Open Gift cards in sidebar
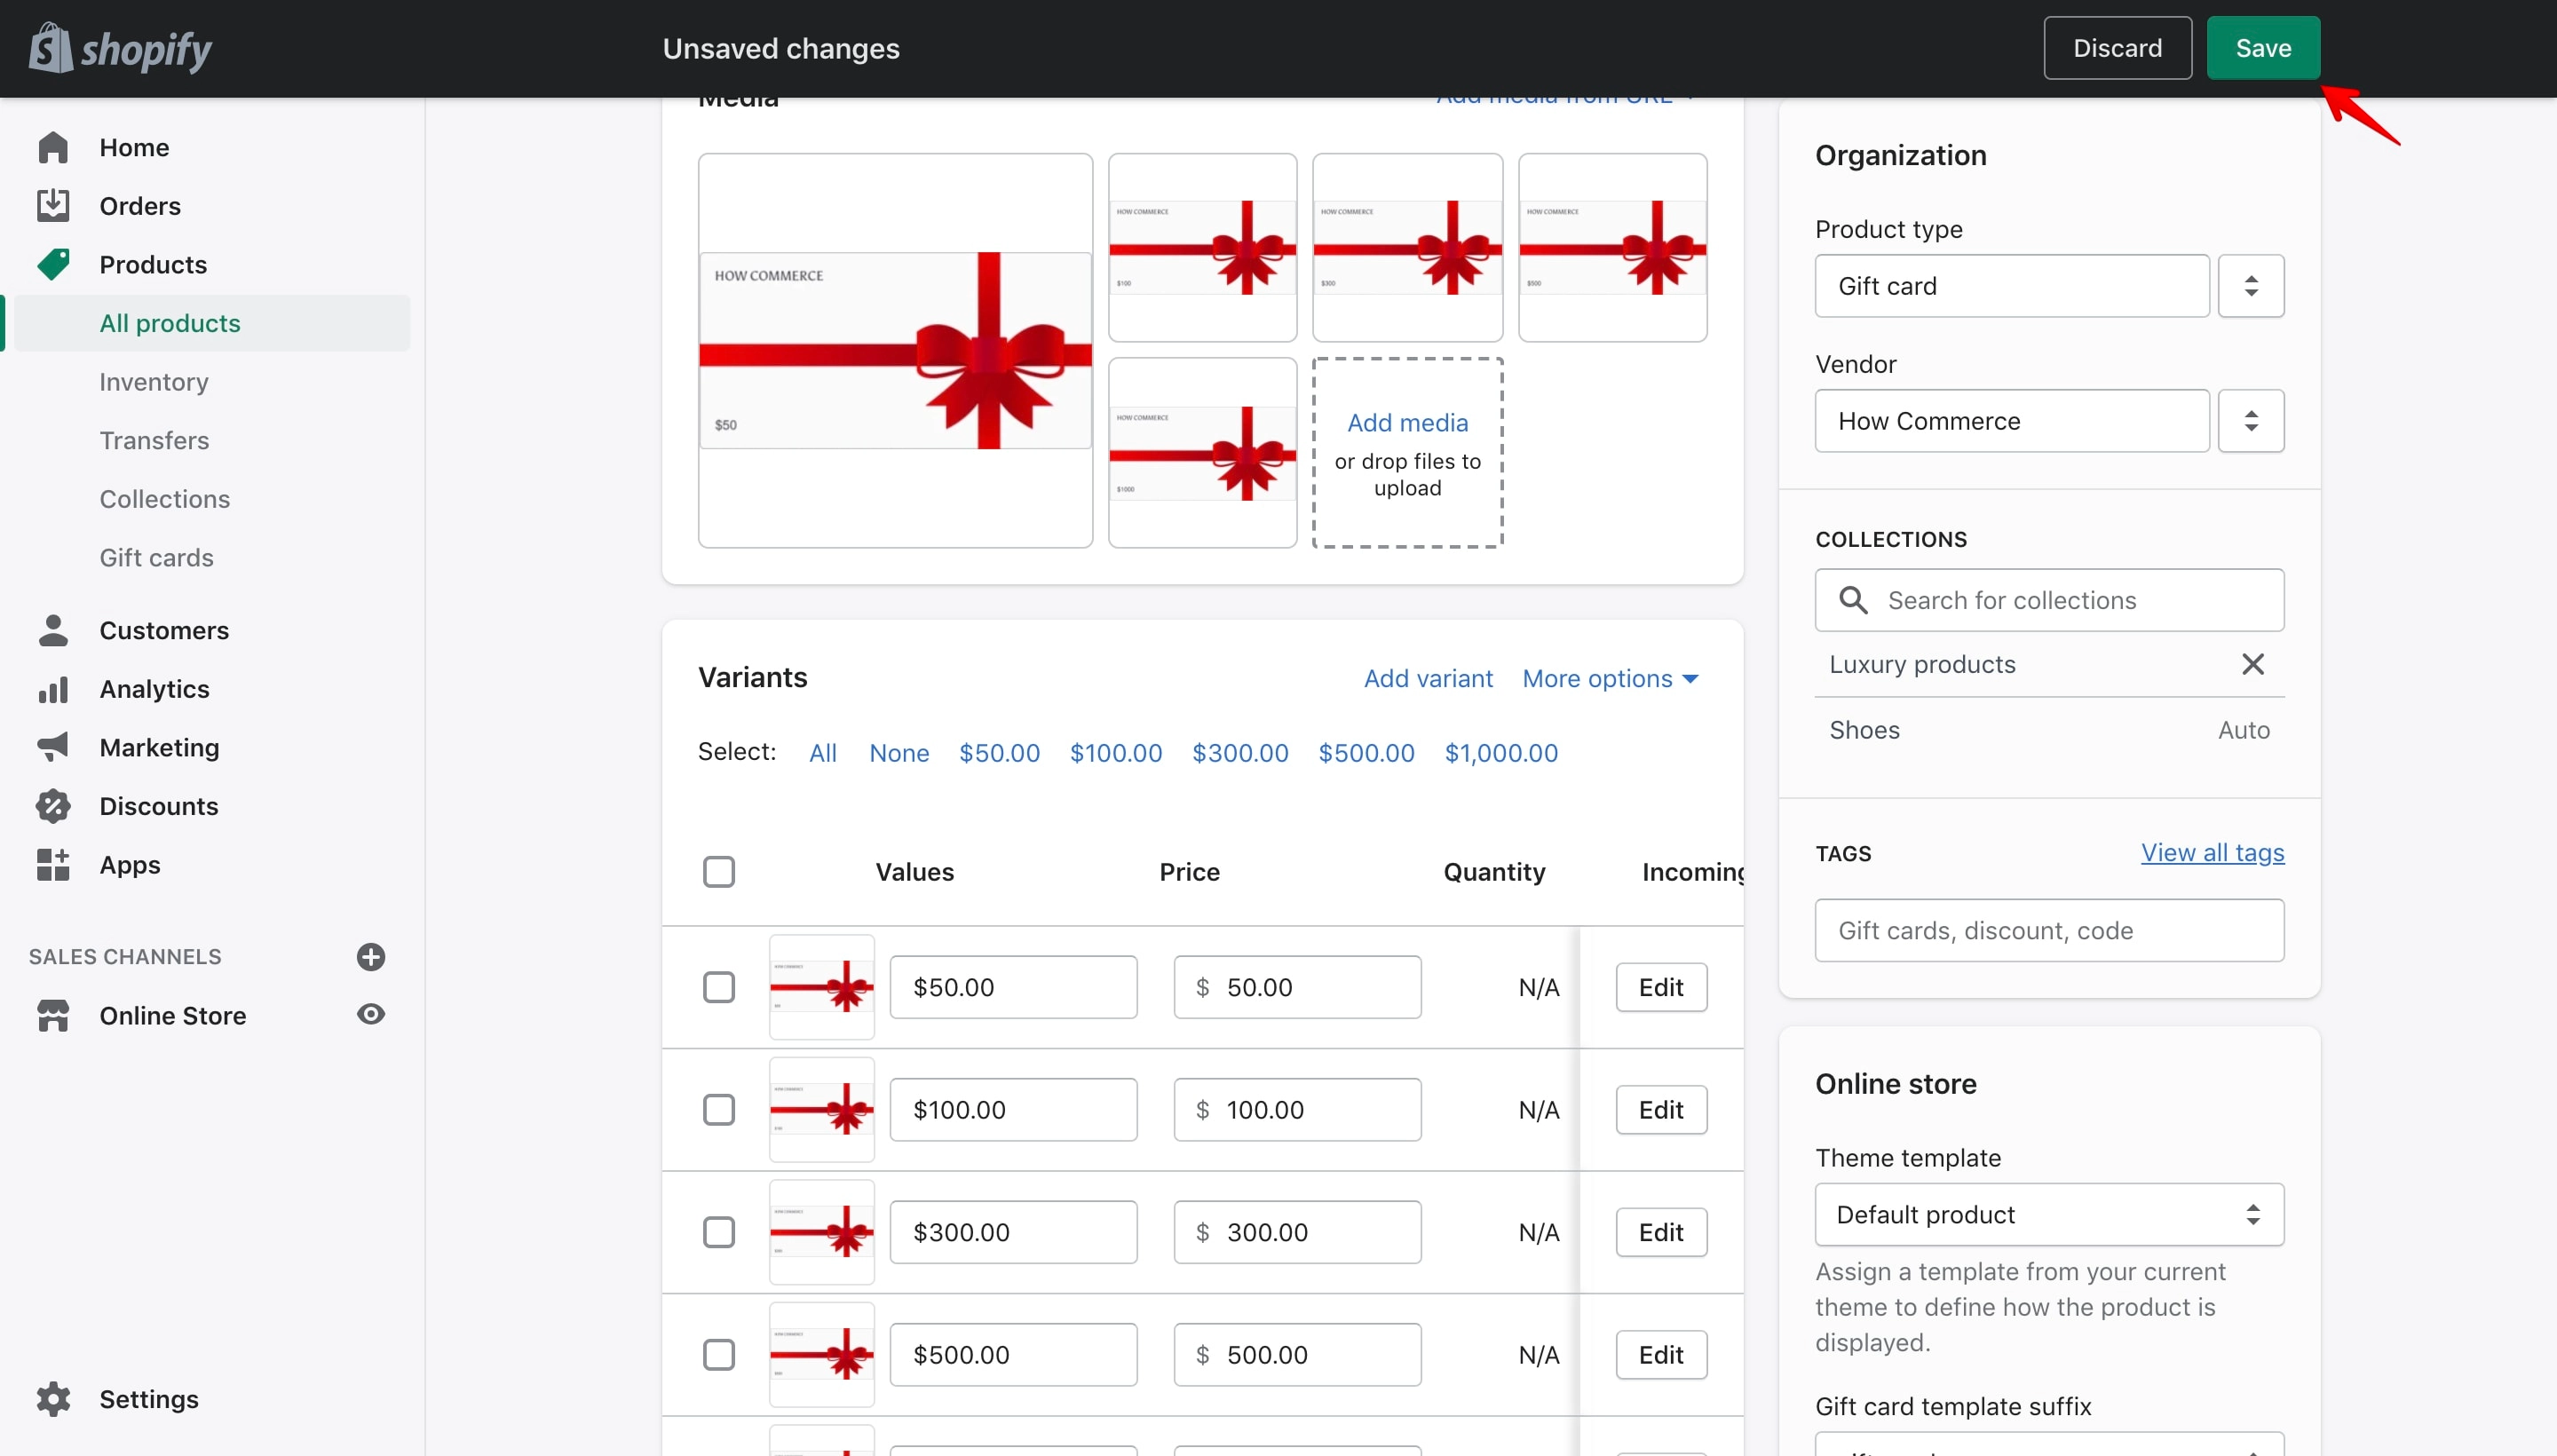 (157, 558)
